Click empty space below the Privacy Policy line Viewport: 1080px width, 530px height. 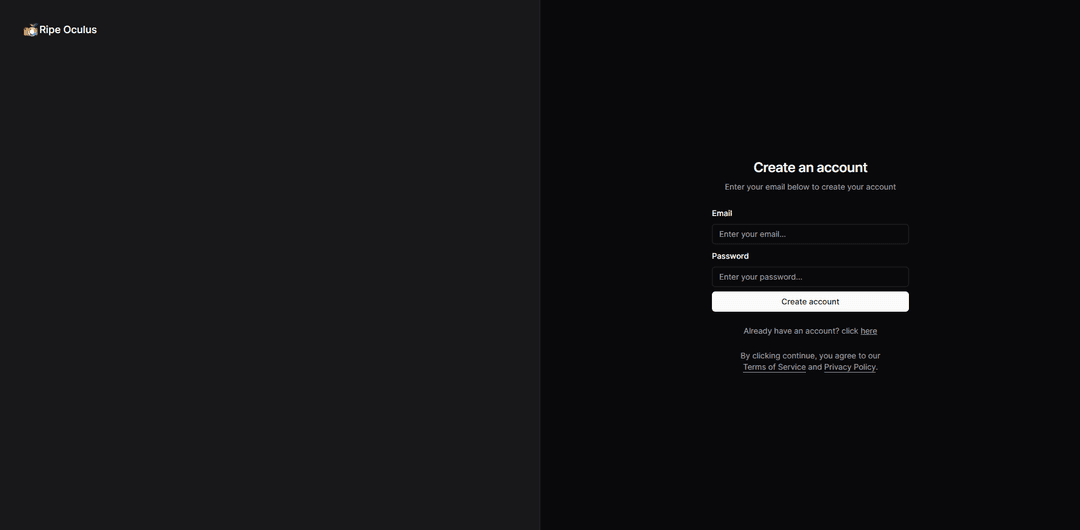810,440
